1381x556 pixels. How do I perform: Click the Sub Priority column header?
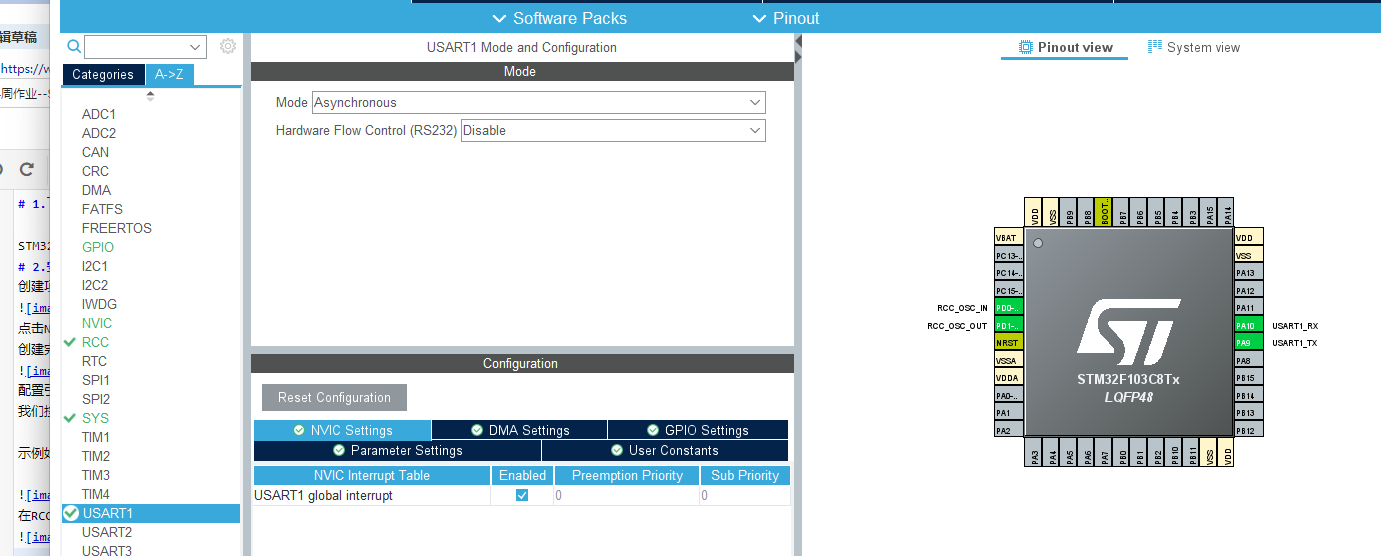coord(744,475)
